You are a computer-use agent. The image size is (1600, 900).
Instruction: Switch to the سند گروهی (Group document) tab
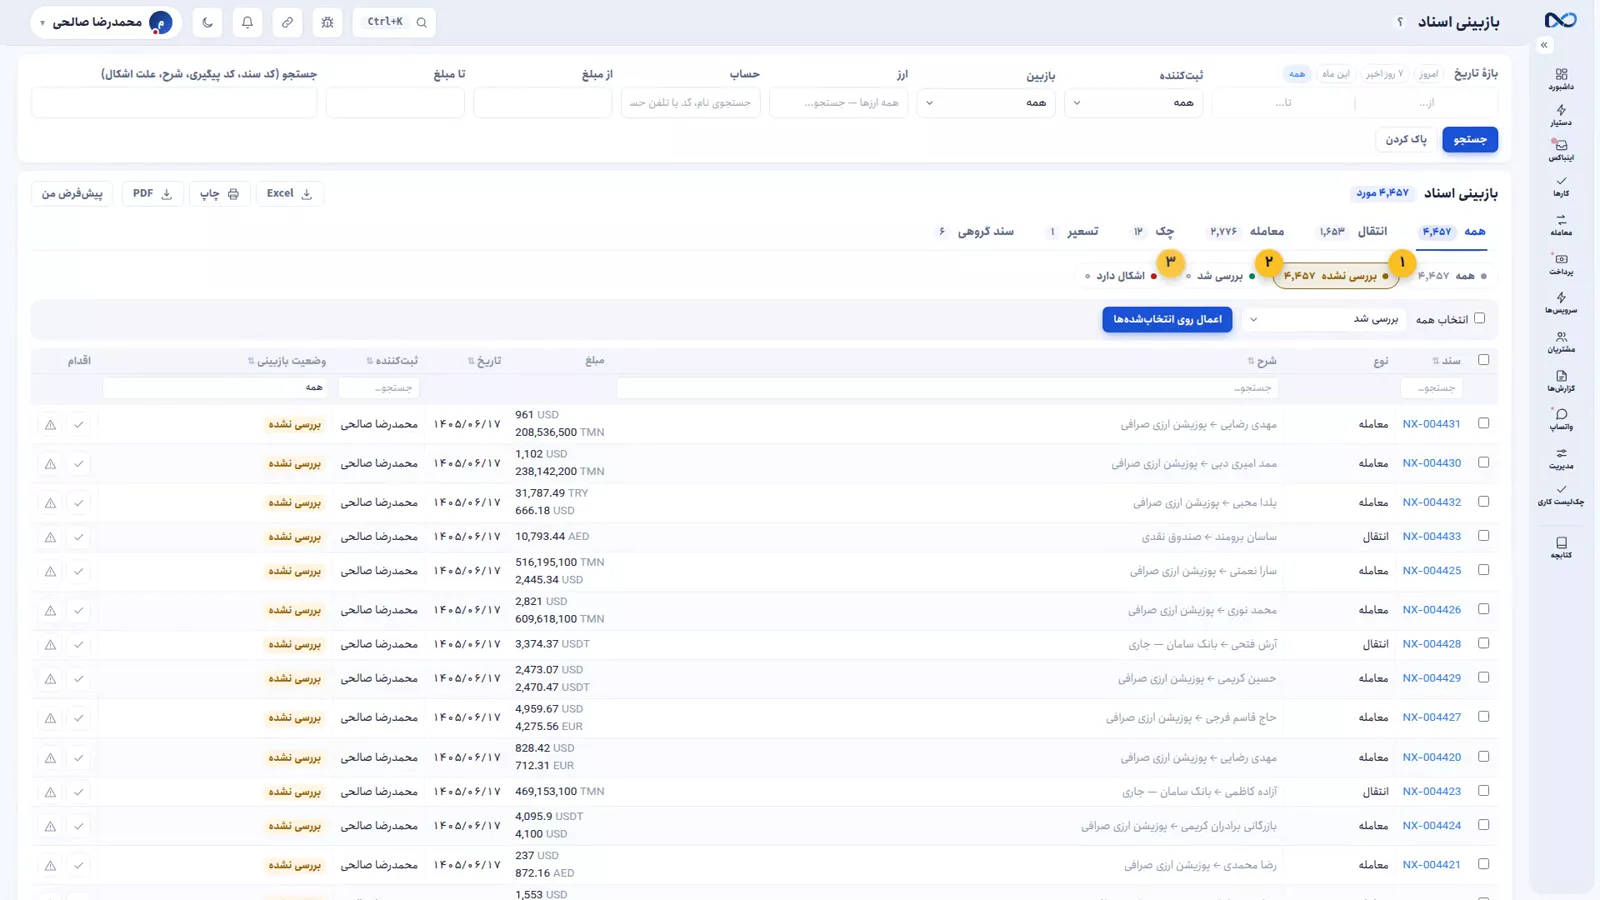pyautogui.click(x=976, y=231)
